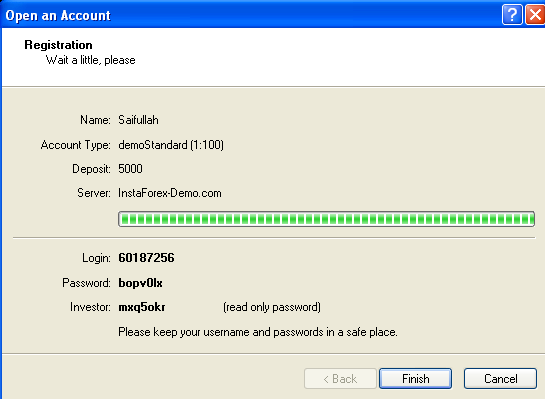Screen dimensions: 547x401
Task: Click the name value Saifullah
Action: click(138, 120)
